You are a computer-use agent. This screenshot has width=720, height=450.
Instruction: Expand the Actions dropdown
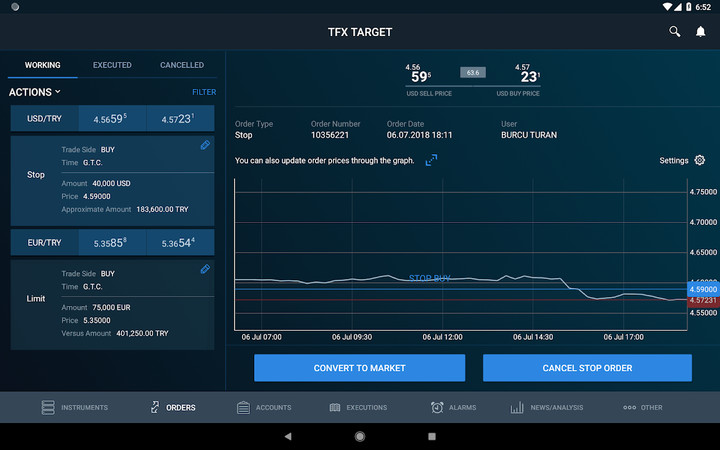(34, 92)
